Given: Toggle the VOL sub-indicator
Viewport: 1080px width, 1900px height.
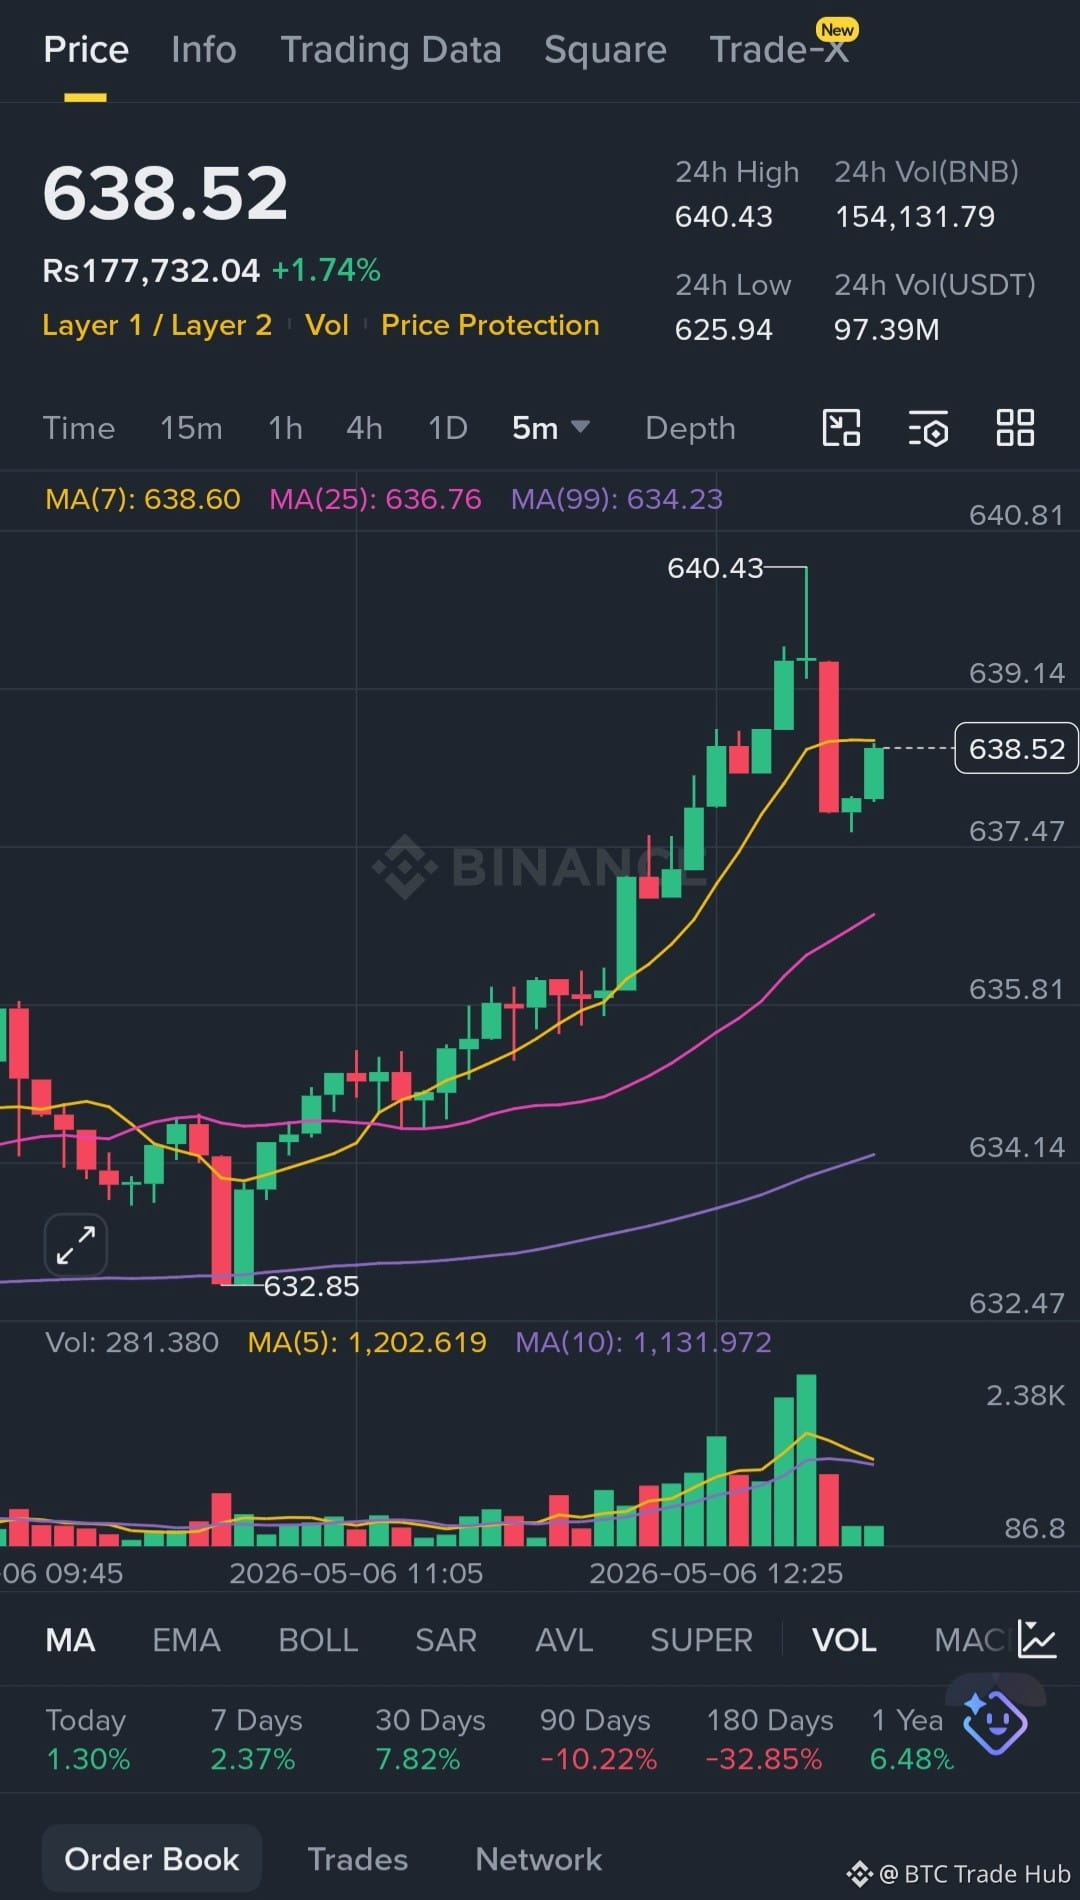Looking at the screenshot, I should coord(844,1640).
